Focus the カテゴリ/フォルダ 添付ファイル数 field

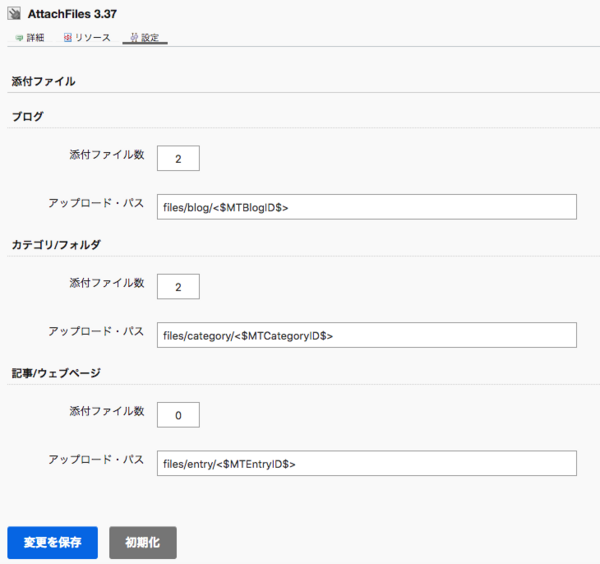pos(178,287)
